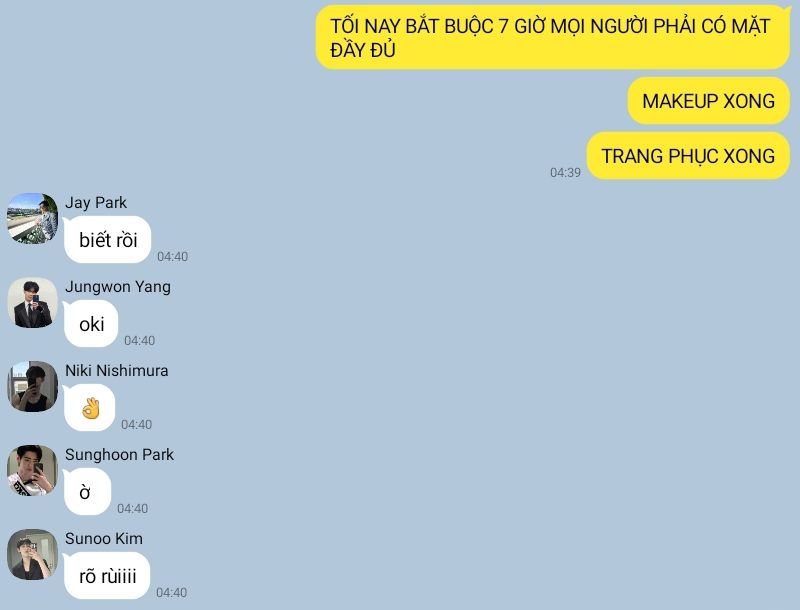
Task: Click the 04:39 timestamp beside sent messages
Action: [x=565, y=172]
